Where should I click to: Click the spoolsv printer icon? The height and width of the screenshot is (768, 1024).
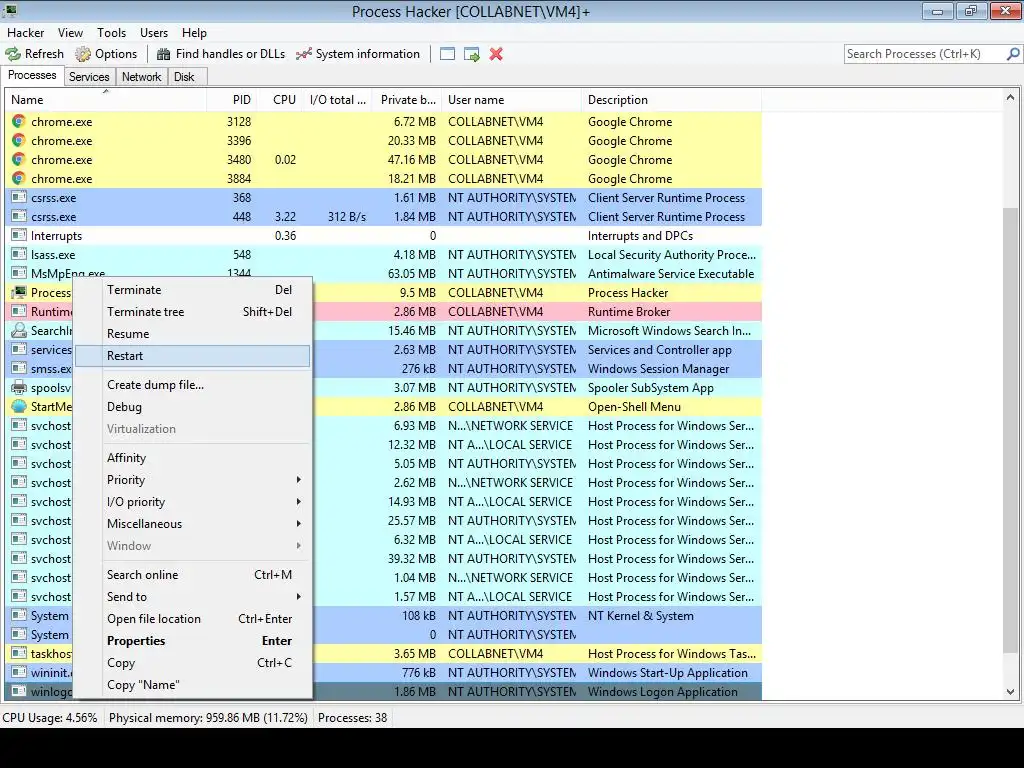coord(19,387)
